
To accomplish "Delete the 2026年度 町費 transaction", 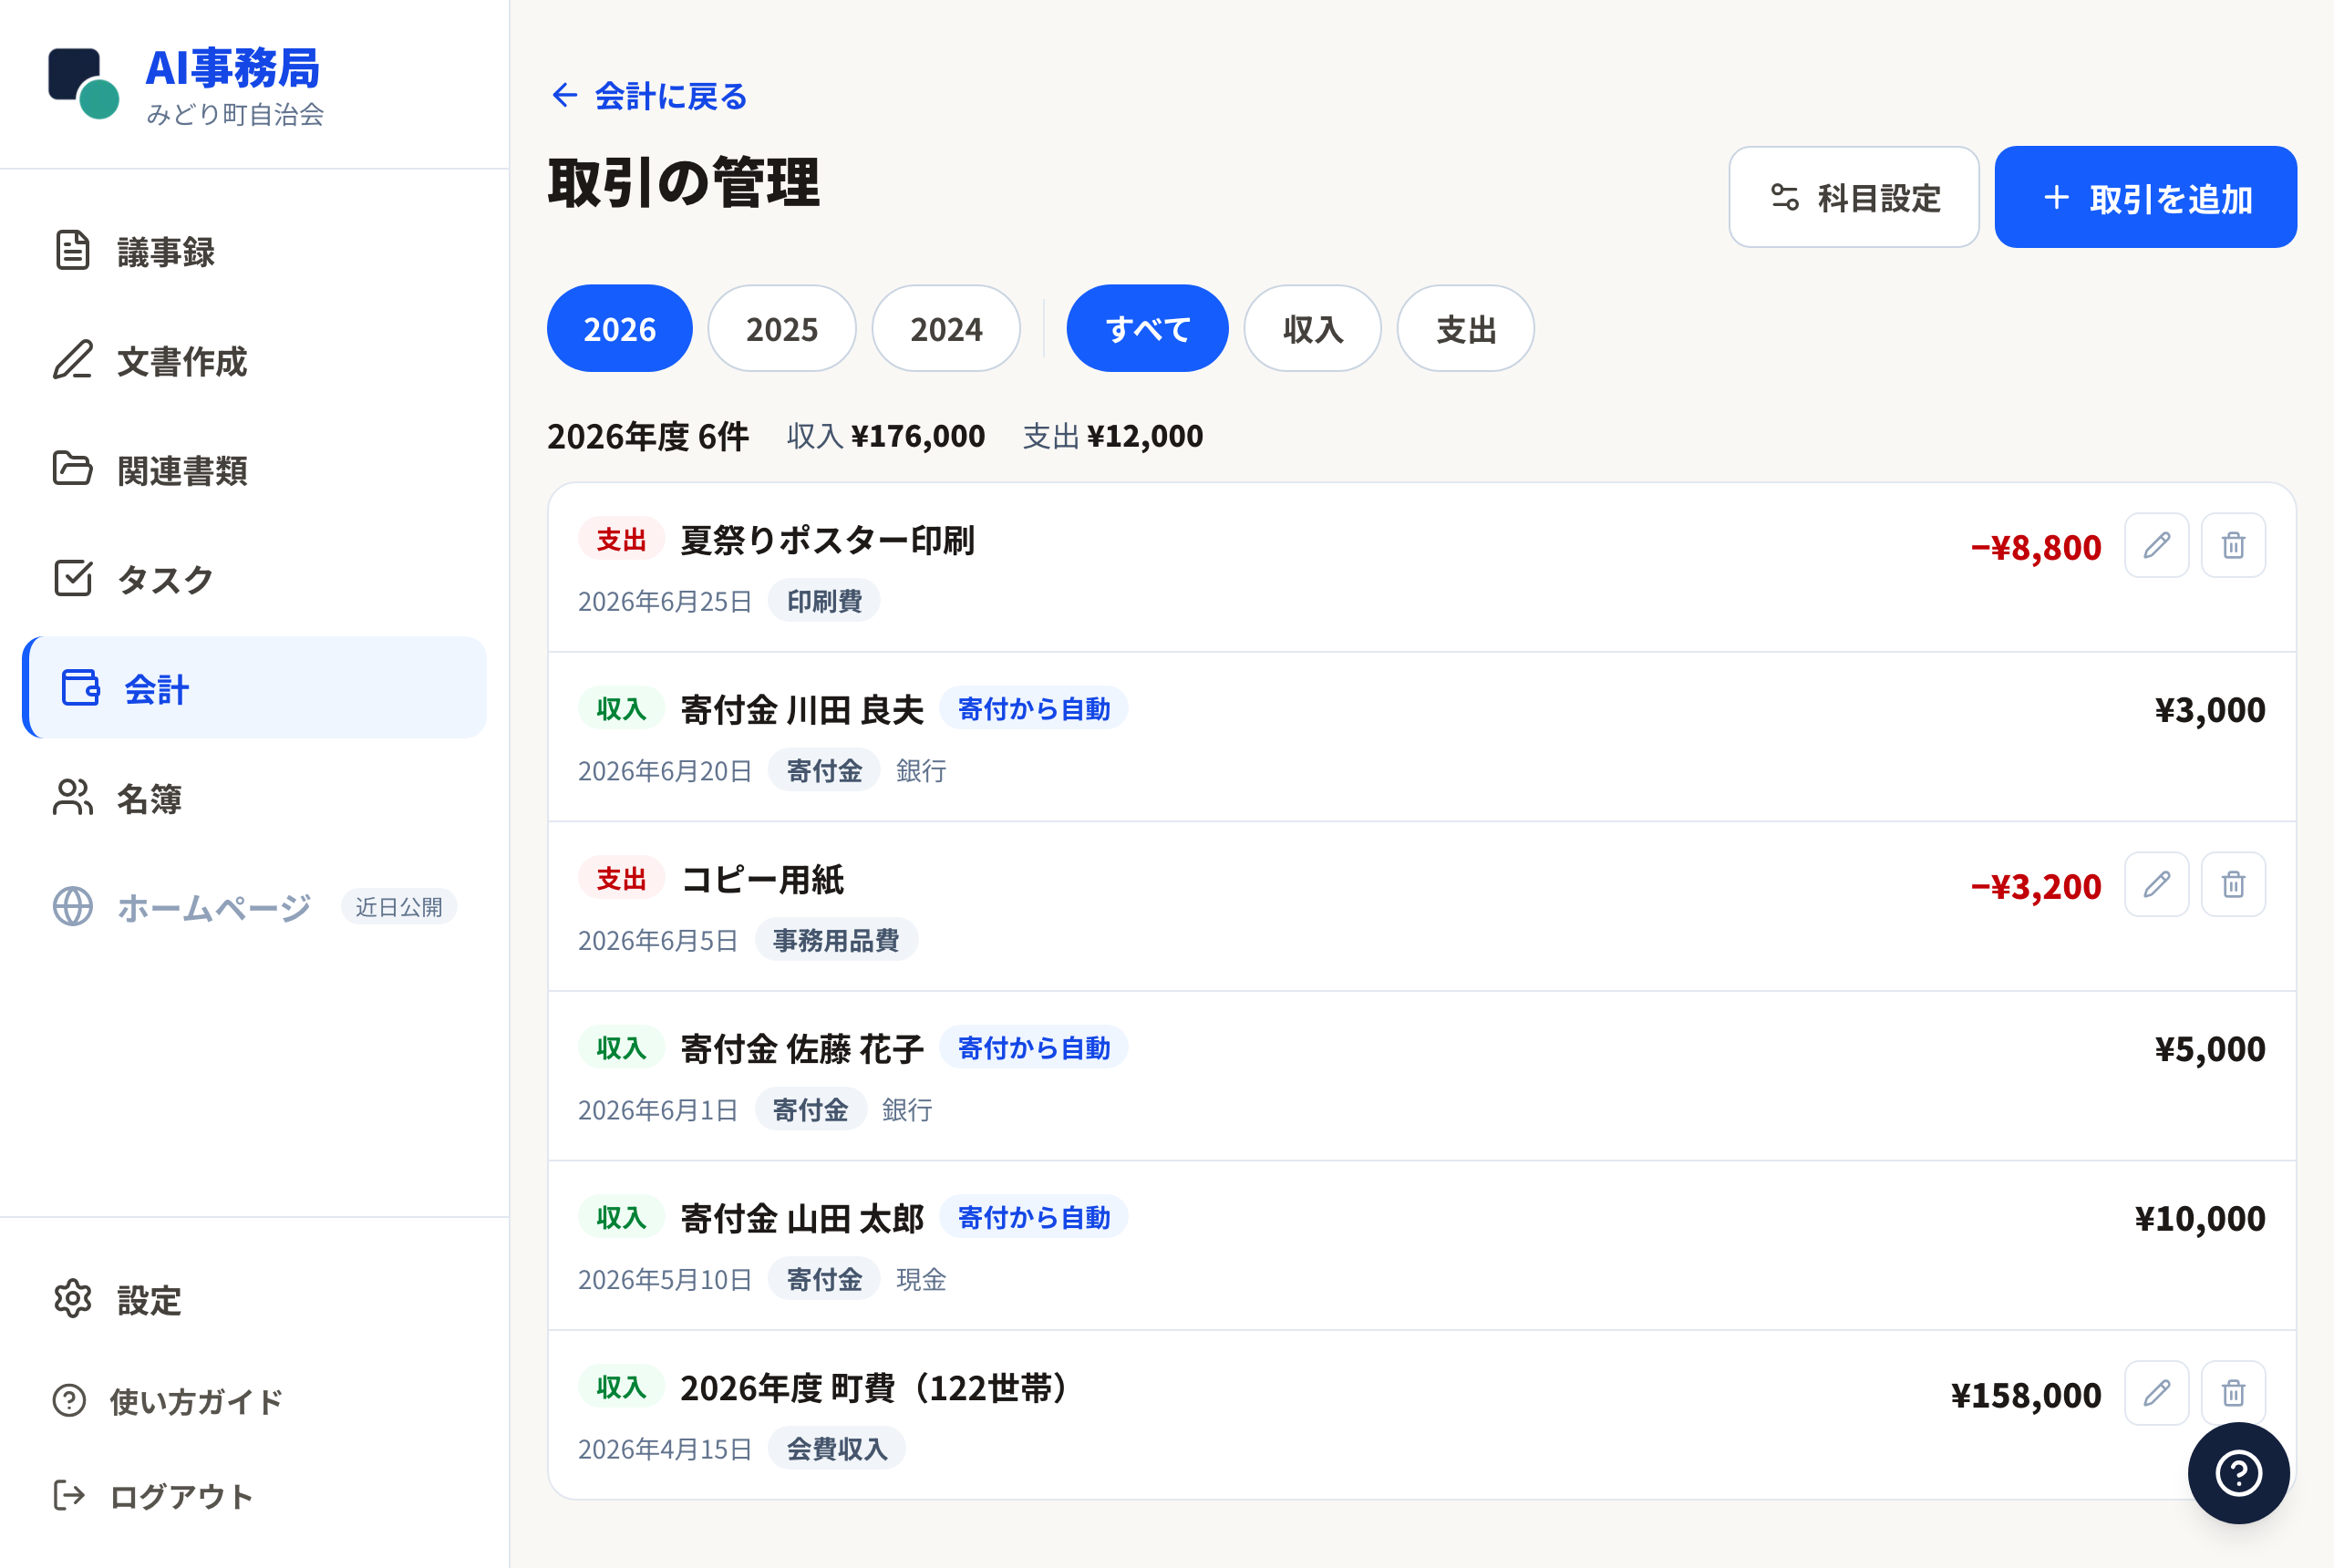I will click(x=2233, y=1392).
